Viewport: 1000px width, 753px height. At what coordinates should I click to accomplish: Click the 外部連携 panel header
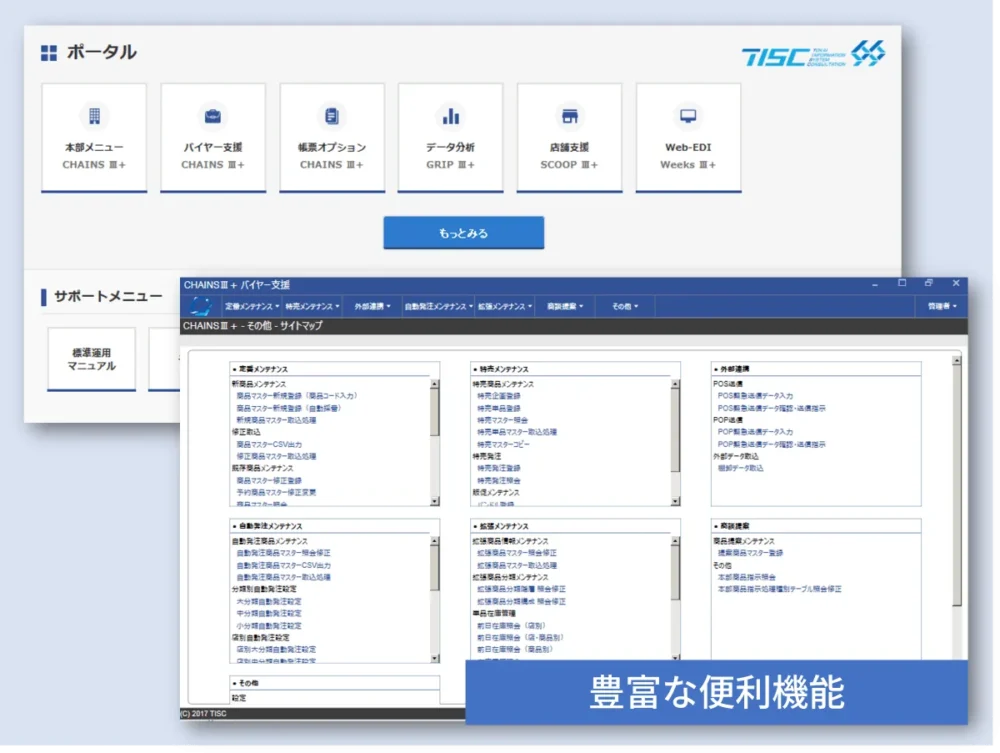click(x=816, y=369)
